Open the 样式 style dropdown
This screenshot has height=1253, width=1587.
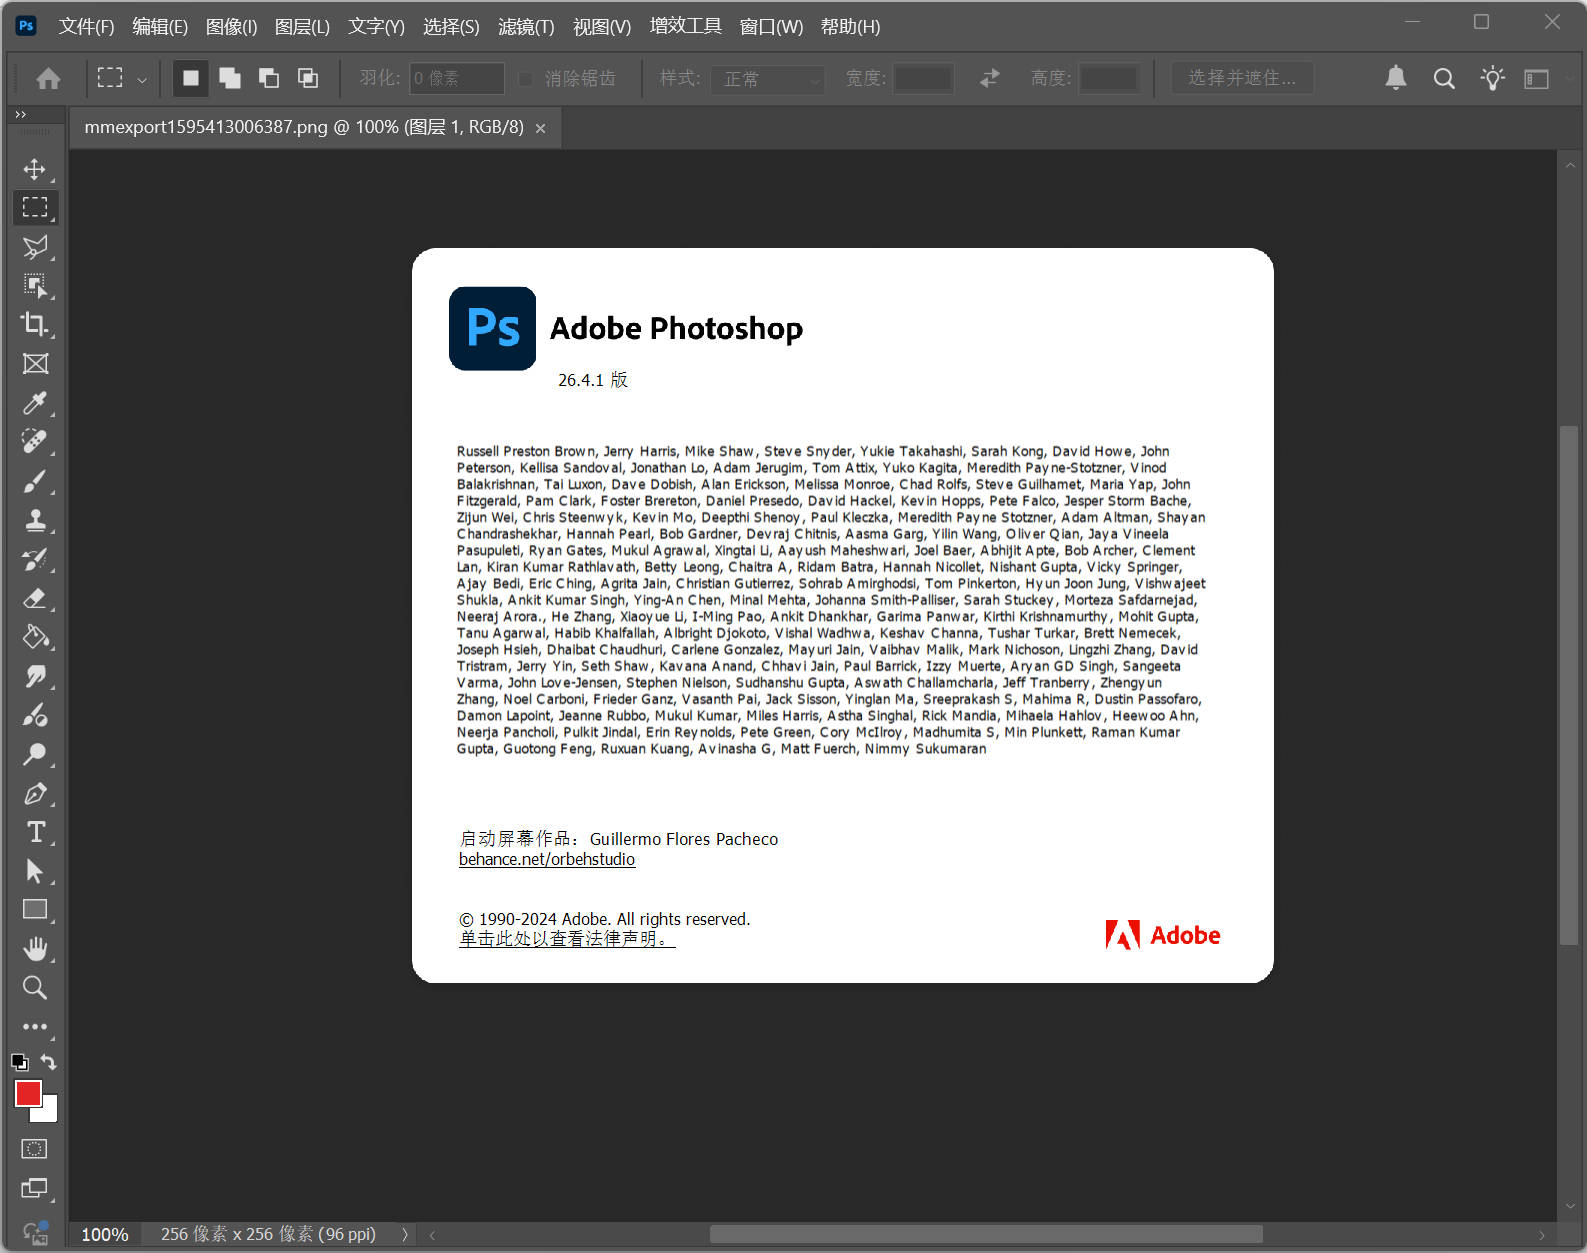coord(767,78)
